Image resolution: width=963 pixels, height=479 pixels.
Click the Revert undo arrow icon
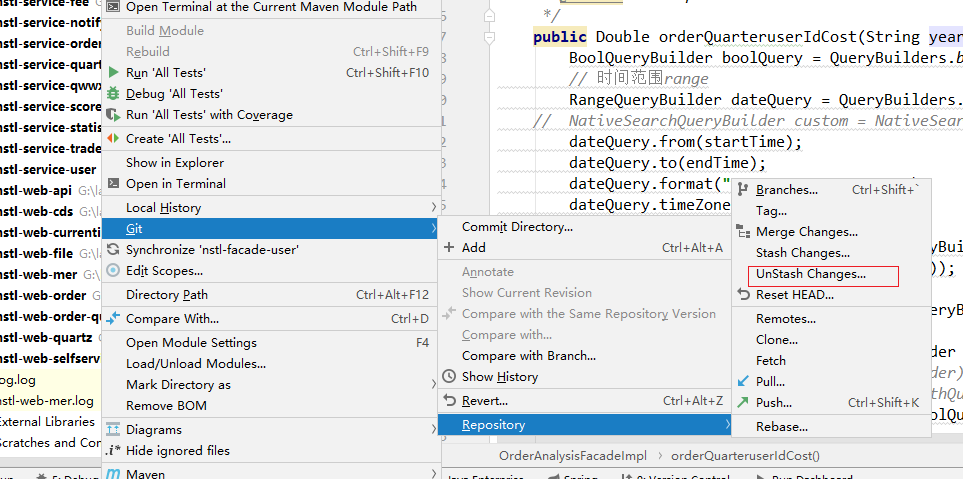pyautogui.click(x=449, y=400)
